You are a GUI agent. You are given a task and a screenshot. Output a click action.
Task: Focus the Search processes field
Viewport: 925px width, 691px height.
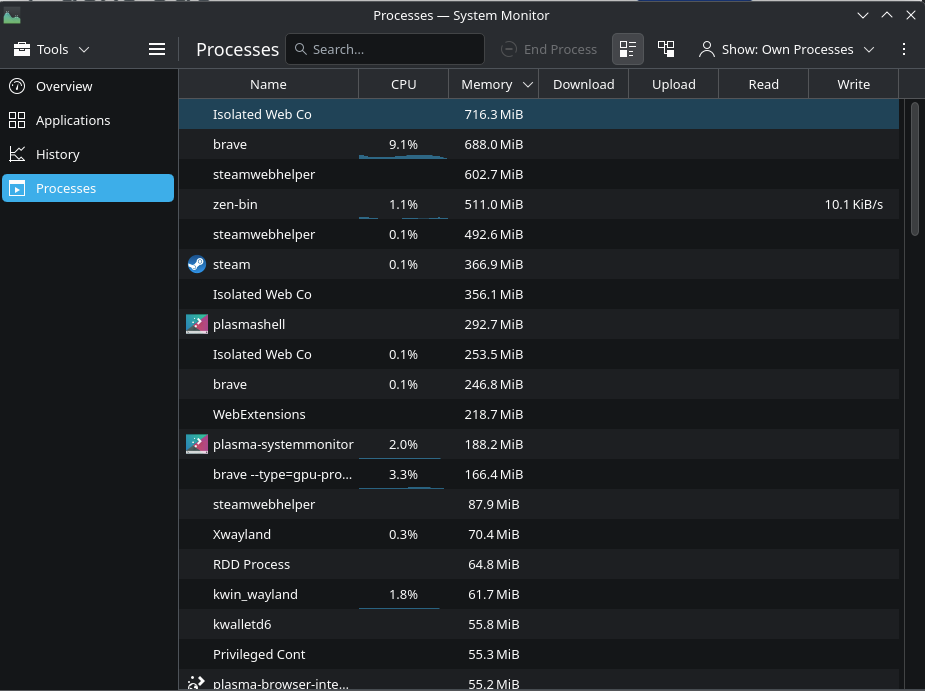[x=385, y=49]
